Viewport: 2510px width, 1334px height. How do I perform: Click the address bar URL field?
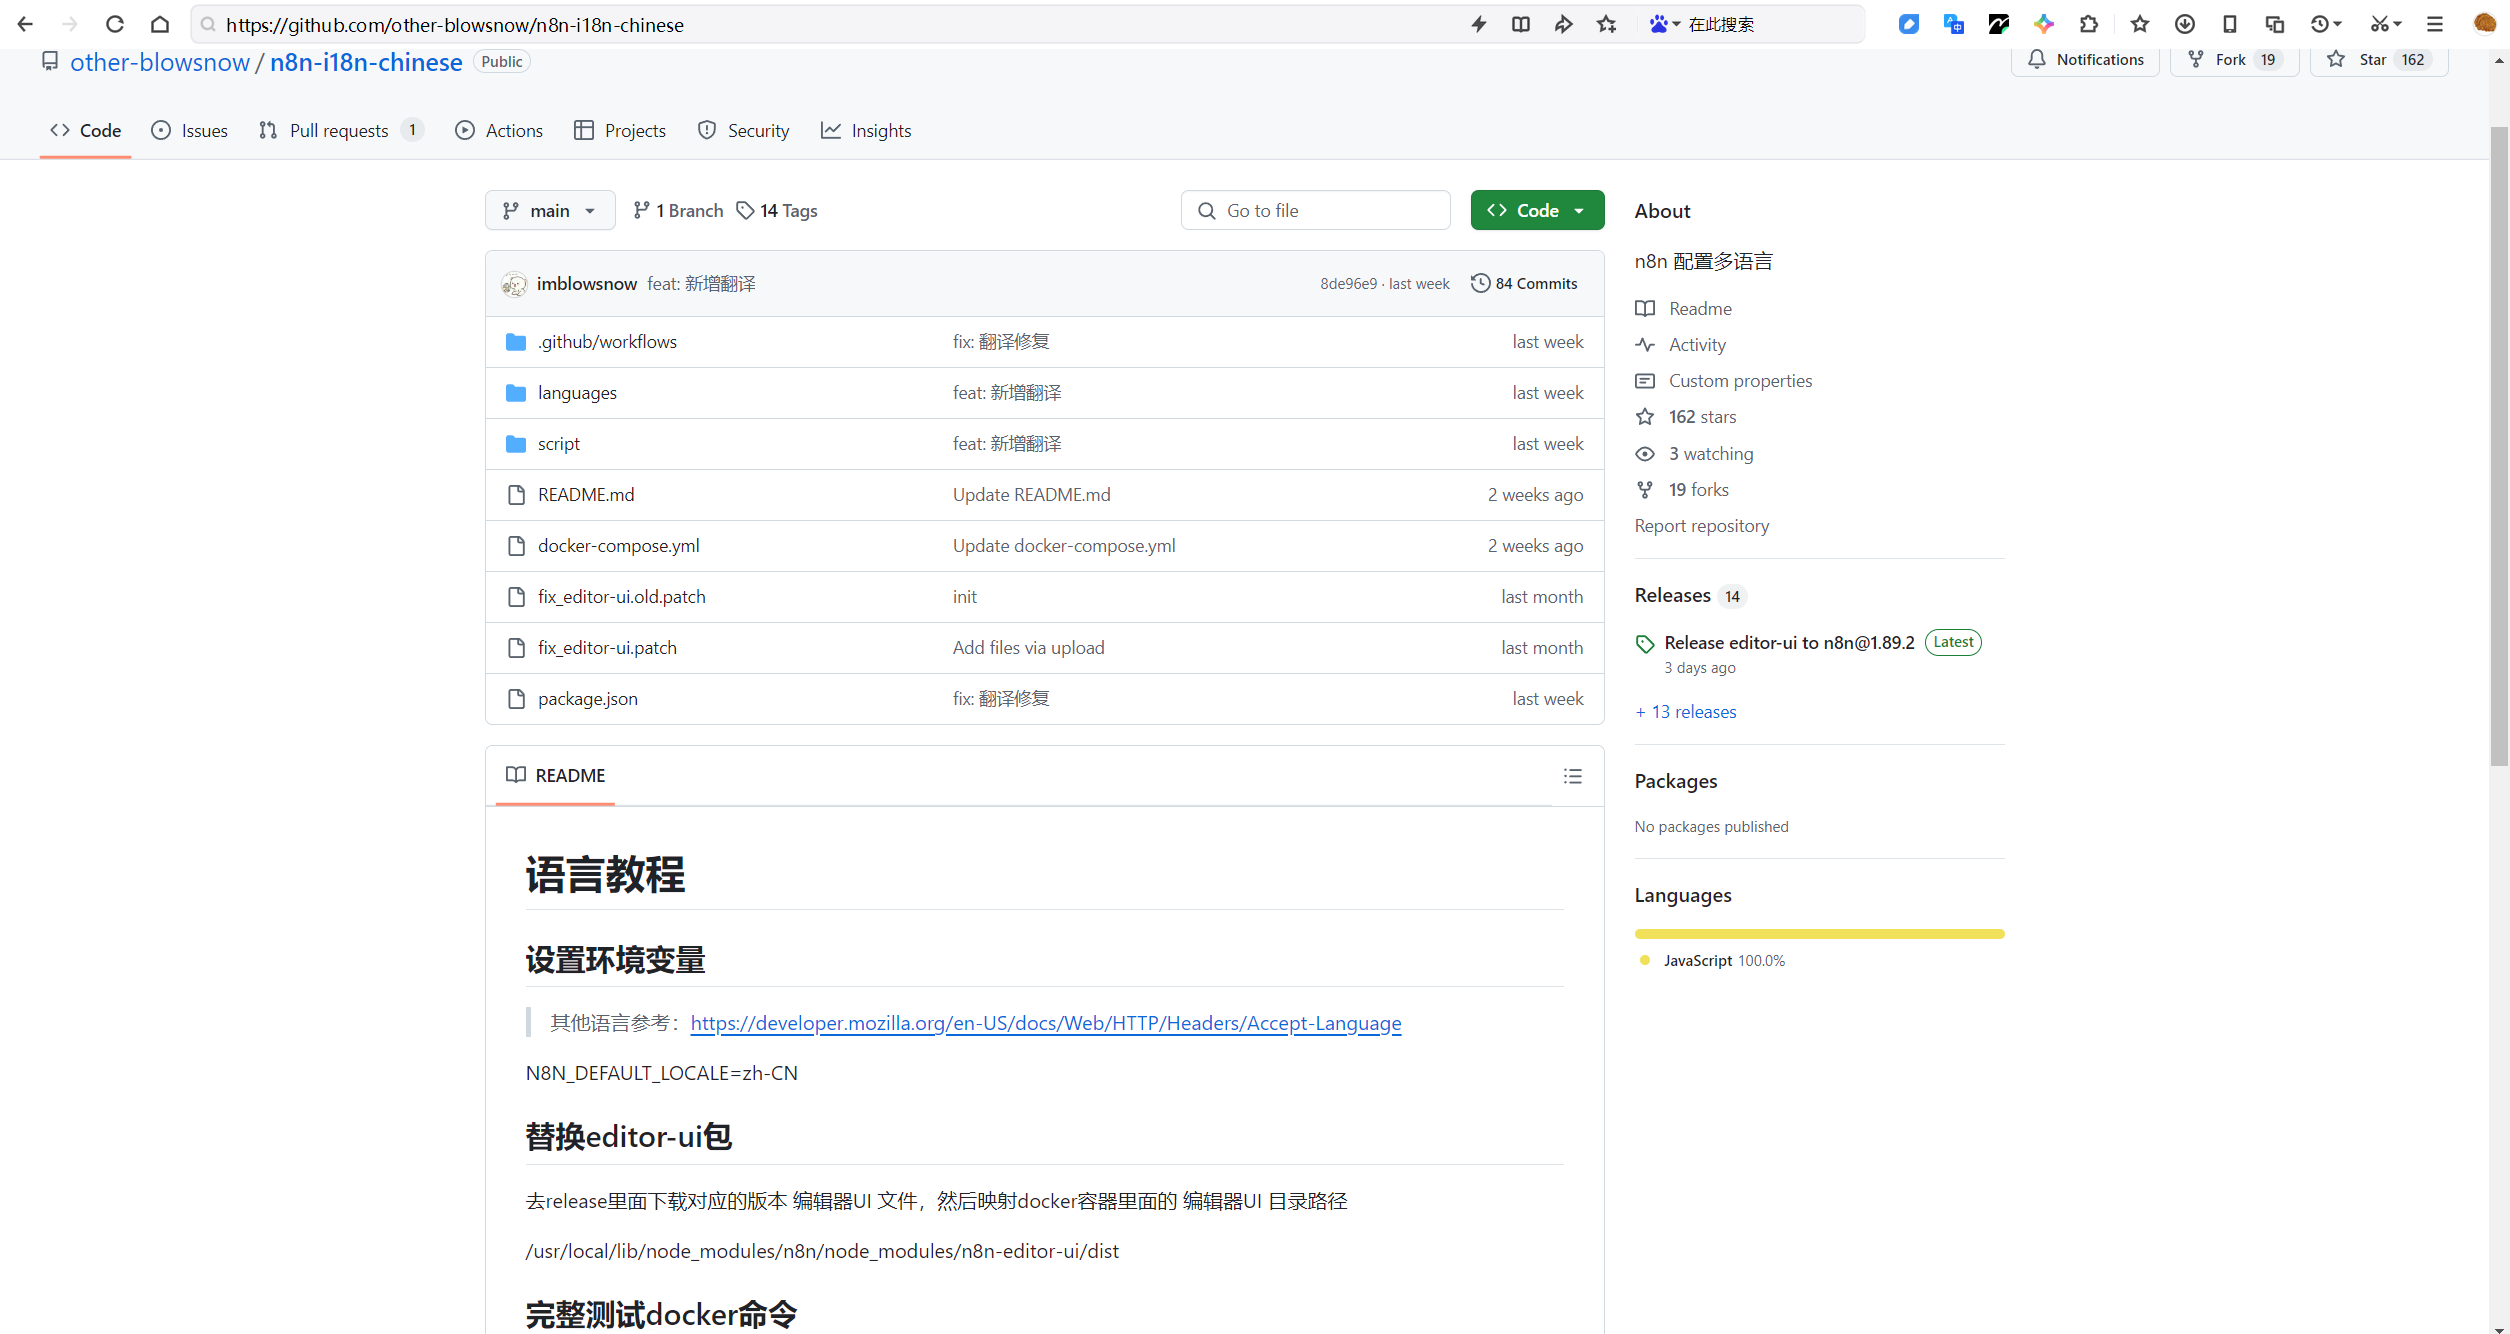830,24
